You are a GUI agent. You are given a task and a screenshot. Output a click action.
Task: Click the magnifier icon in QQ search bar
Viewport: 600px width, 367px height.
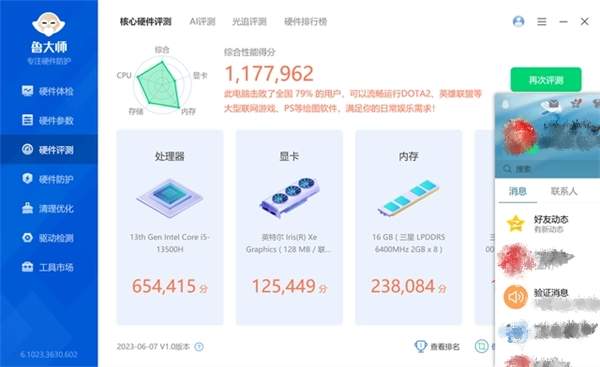(507, 169)
